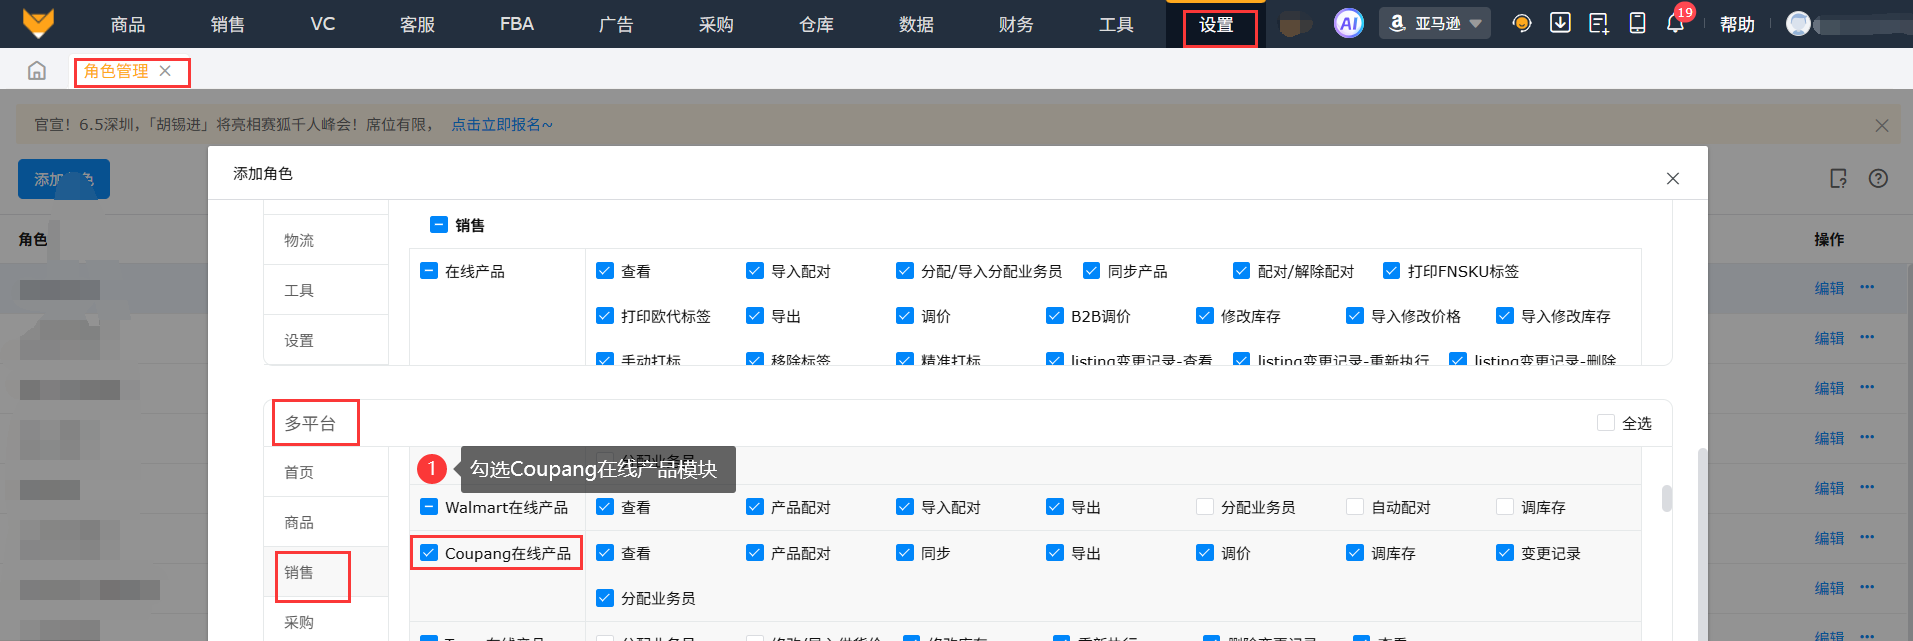1913x641 pixels.
Task: Click 帮助 in the top bar
Action: [1737, 24]
